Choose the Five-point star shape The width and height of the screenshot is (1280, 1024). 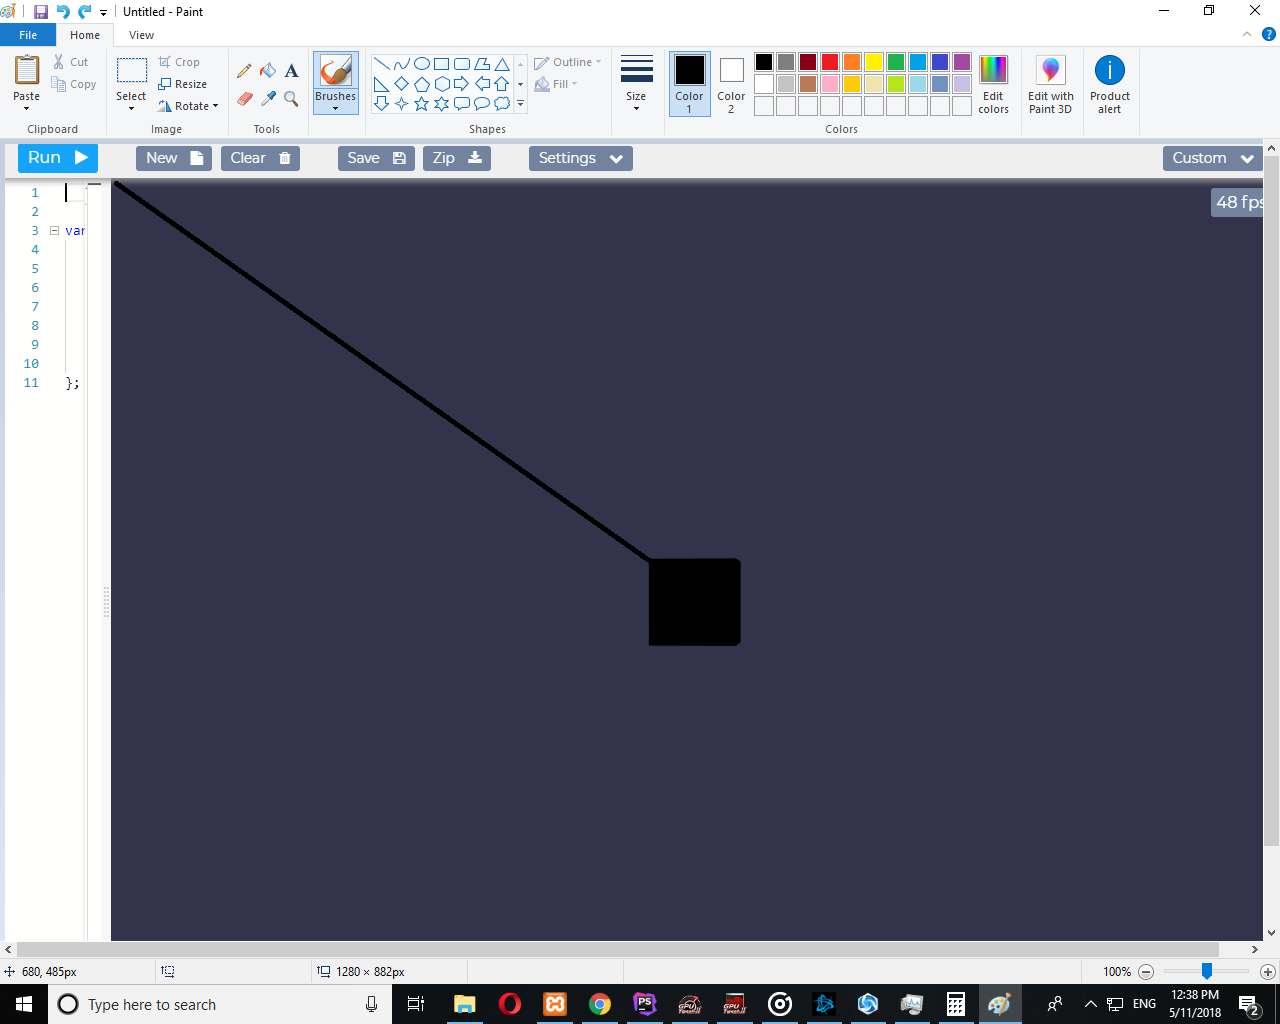421,103
